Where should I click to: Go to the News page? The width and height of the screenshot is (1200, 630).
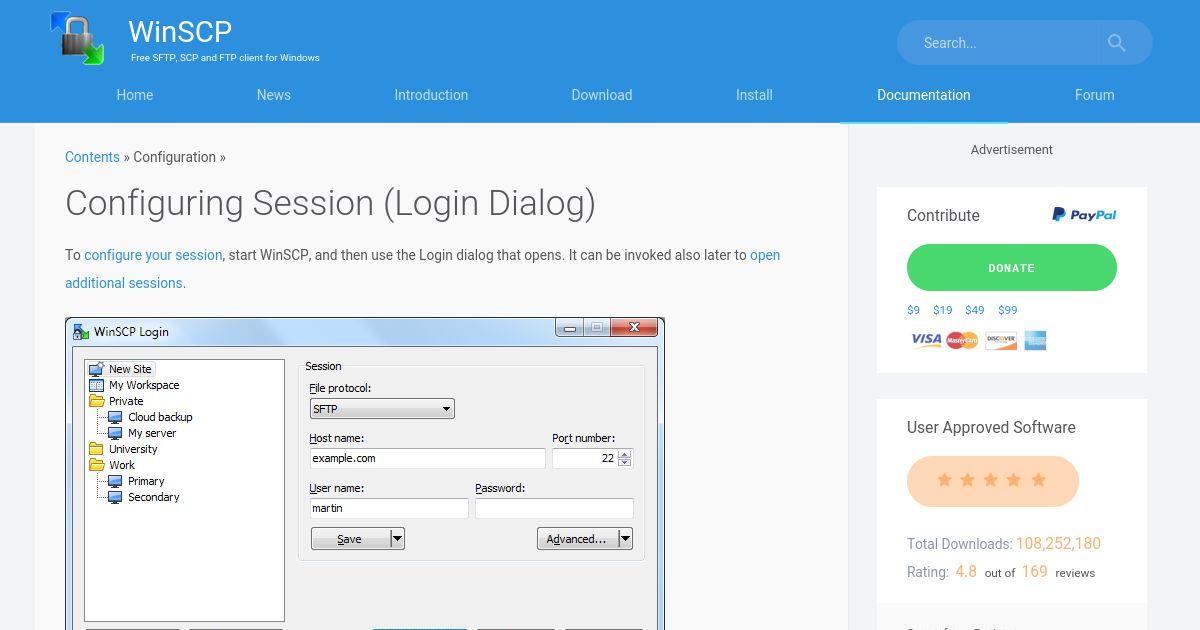273,95
